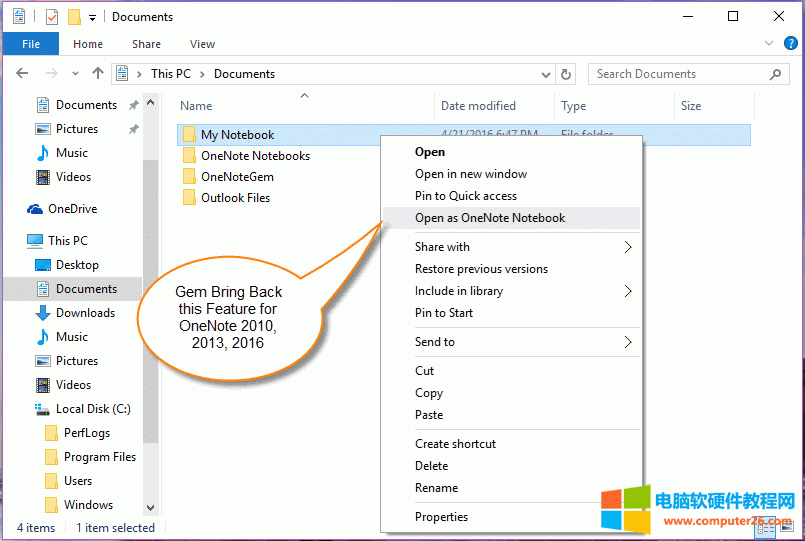Switch to the View ribbon tab
Viewport: 805px width, 541px height.
coord(202,44)
